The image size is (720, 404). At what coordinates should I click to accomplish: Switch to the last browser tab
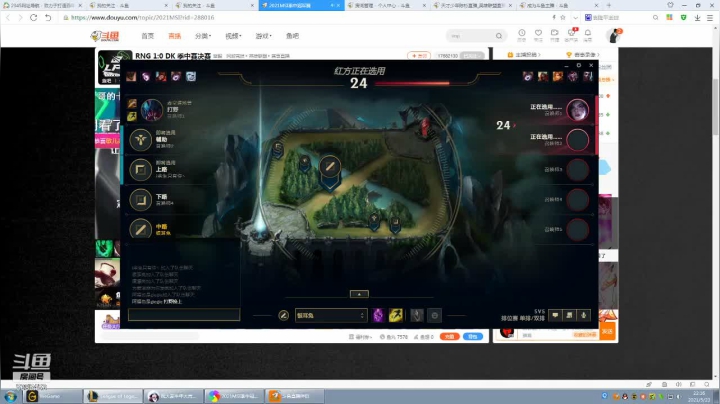click(559, 6)
